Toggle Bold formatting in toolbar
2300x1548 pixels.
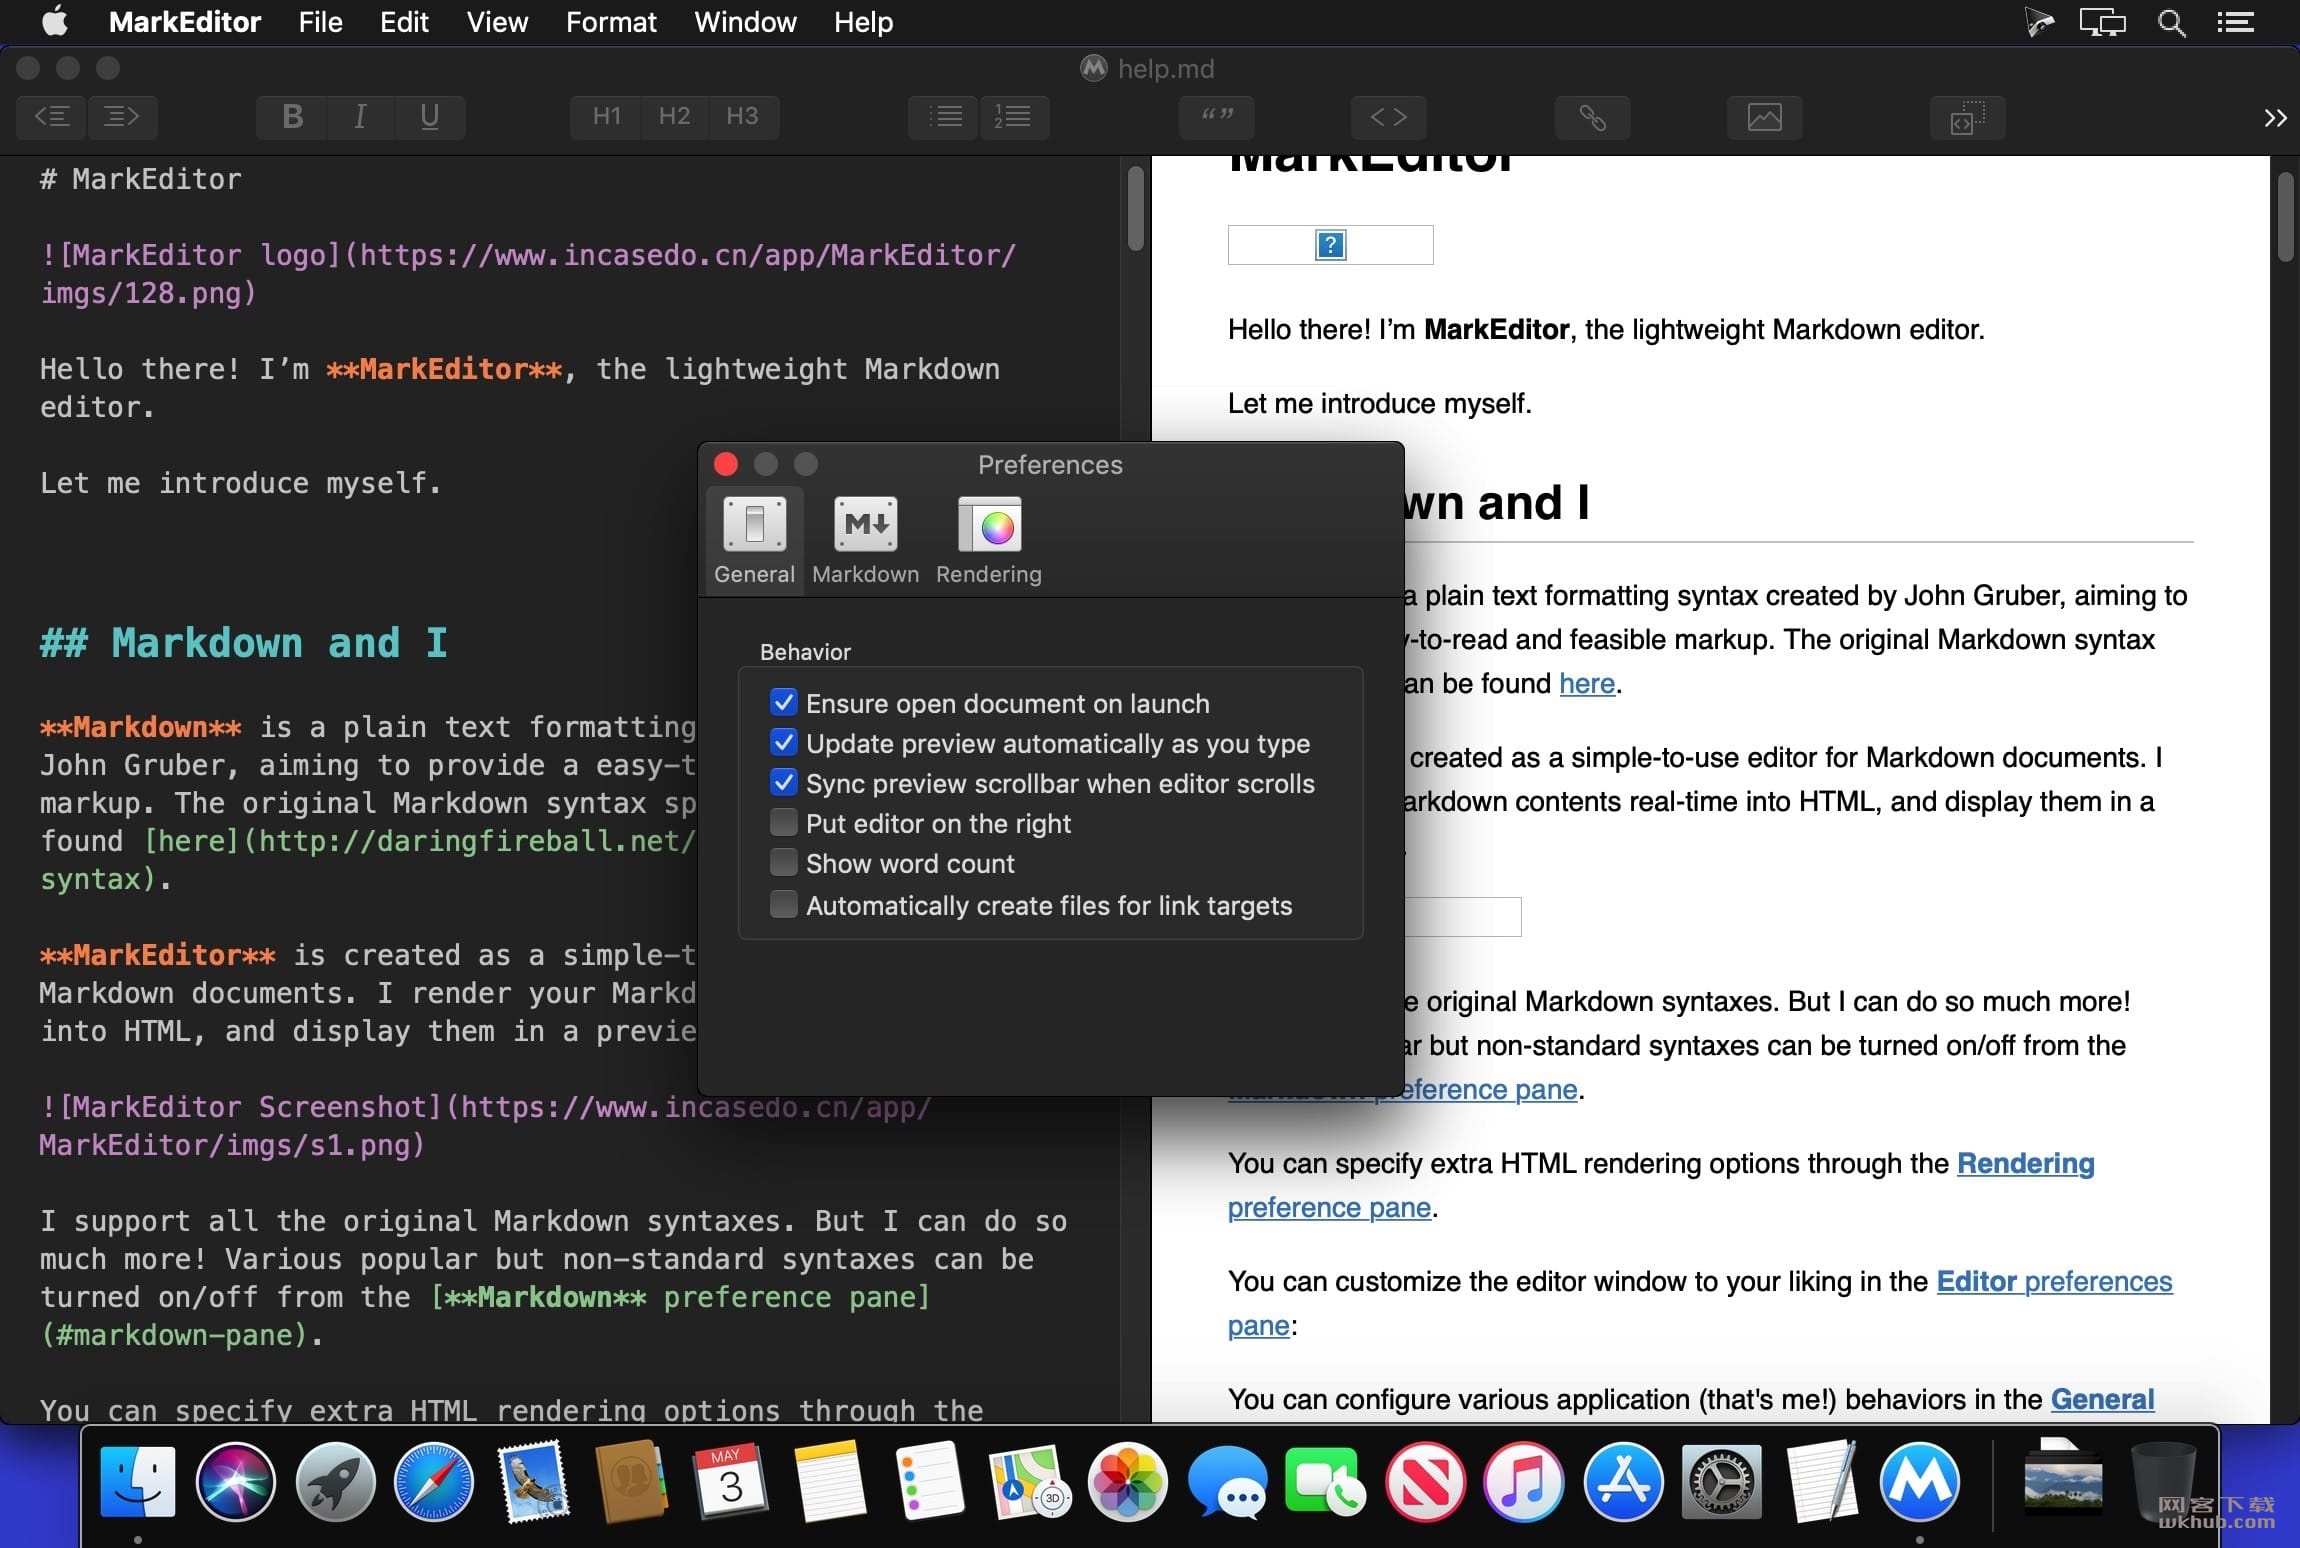pyautogui.click(x=292, y=117)
